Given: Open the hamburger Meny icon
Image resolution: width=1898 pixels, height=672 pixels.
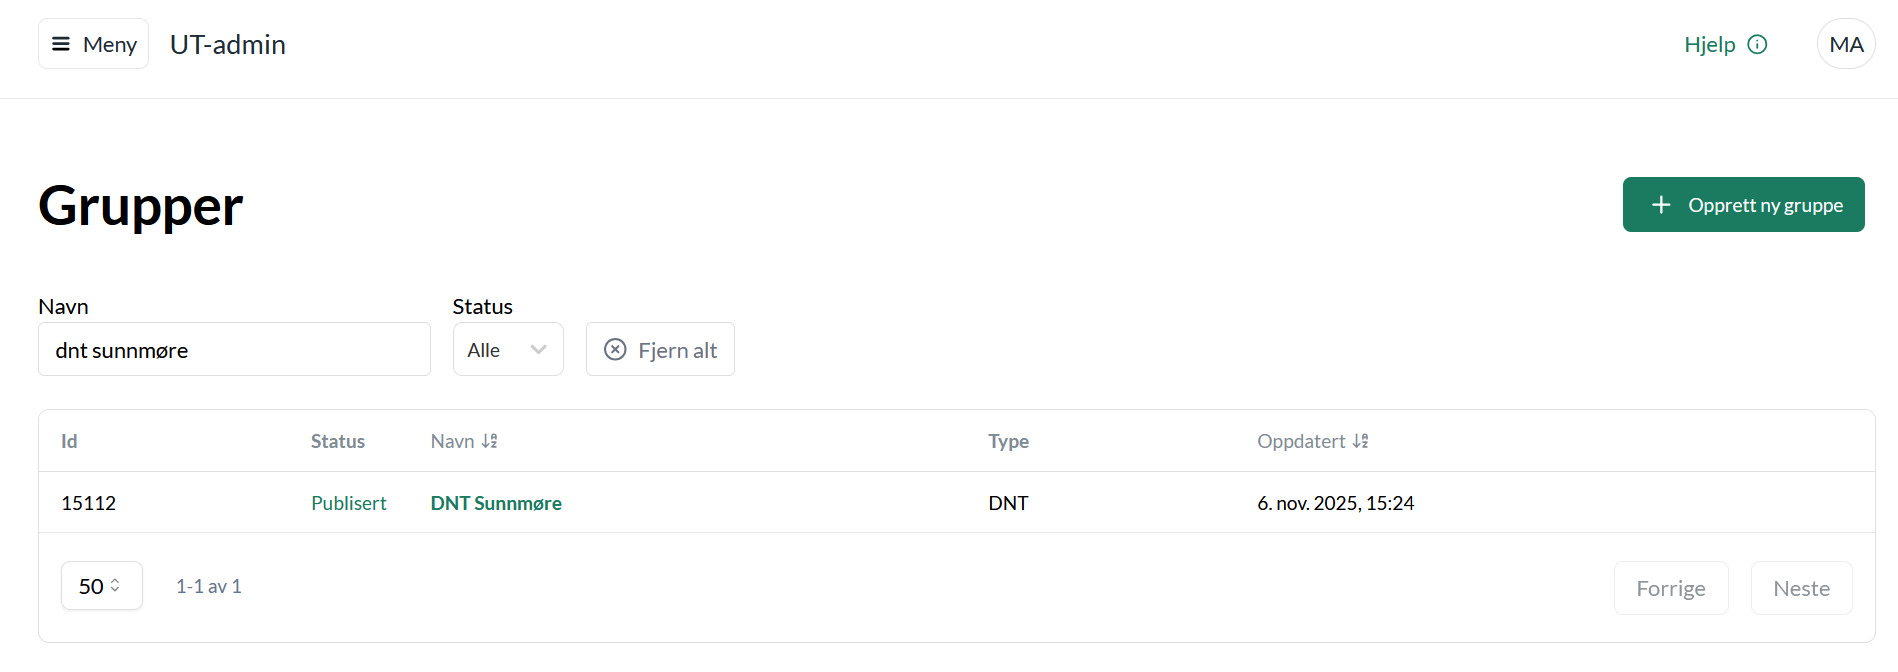Looking at the screenshot, I should 61,44.
